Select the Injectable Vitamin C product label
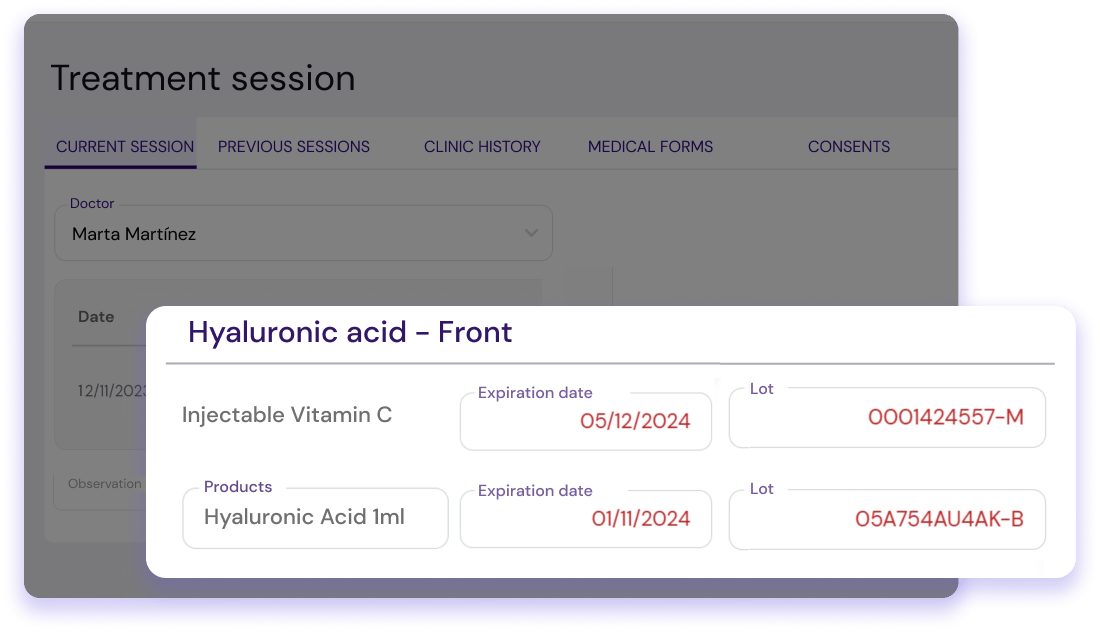Screen dimensions: 1100x632 [287, 415]
